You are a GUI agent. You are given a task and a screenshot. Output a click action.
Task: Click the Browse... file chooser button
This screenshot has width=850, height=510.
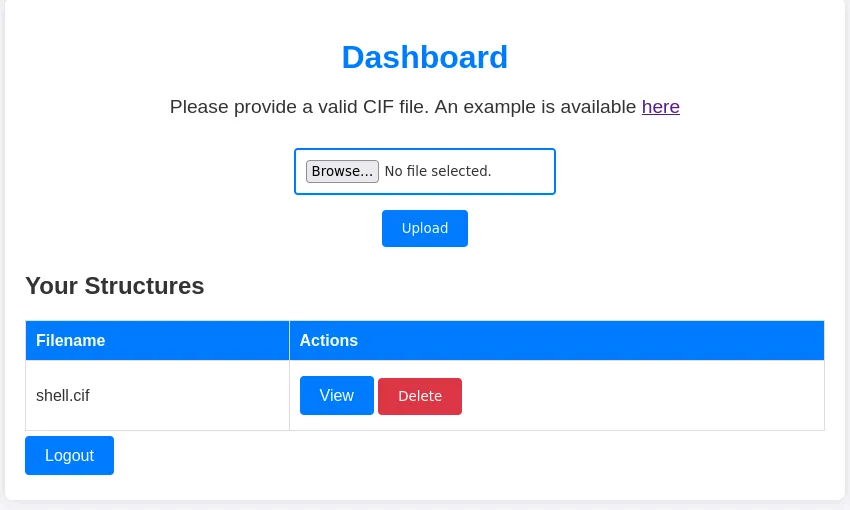pyautogui.click(x=342, y=171)
